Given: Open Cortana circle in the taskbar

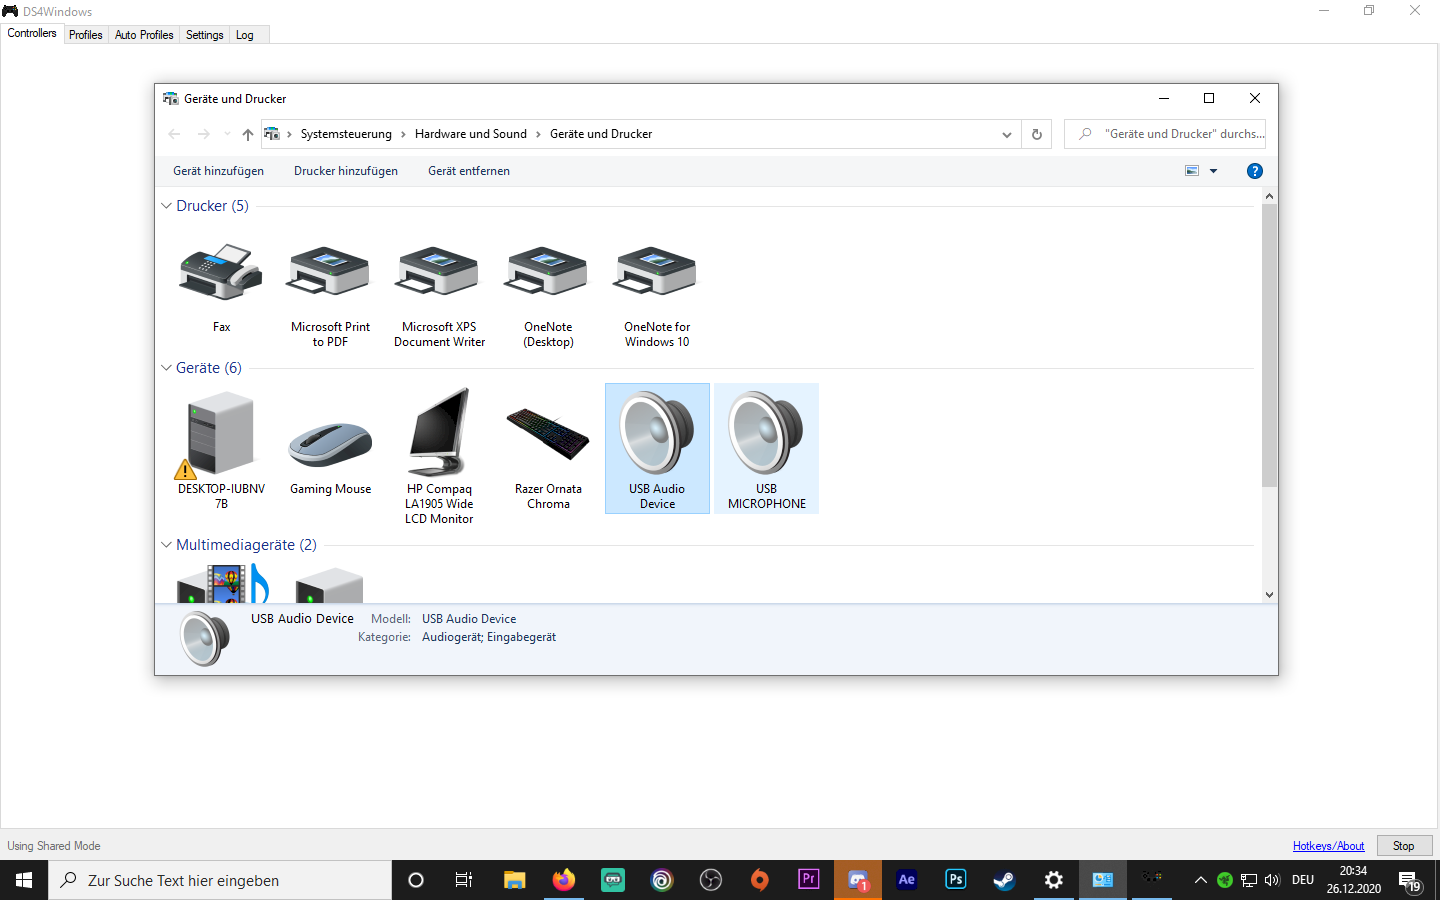Looking at the screenshot, I should 416,880.
